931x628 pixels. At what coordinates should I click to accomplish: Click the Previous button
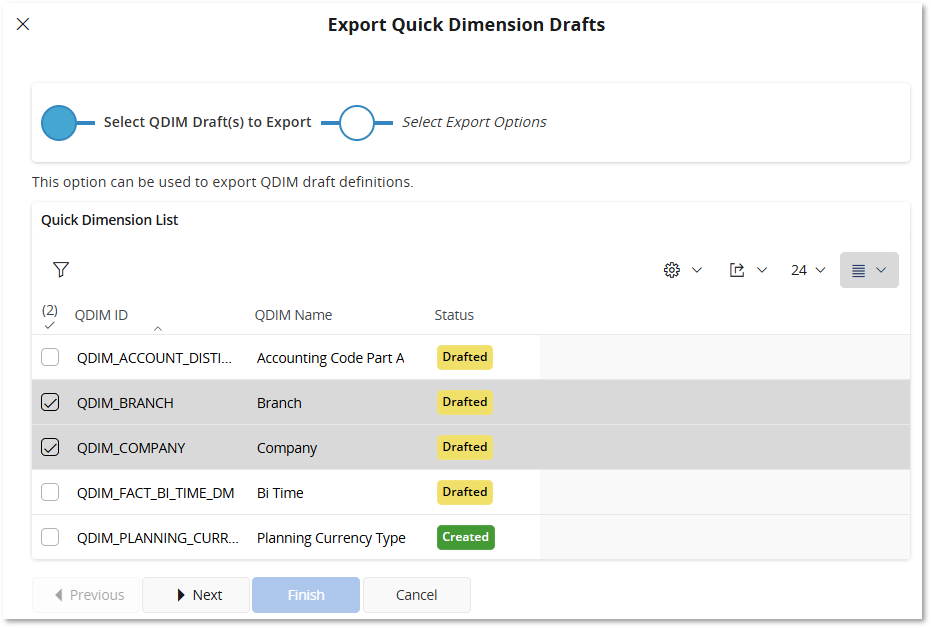86,595
